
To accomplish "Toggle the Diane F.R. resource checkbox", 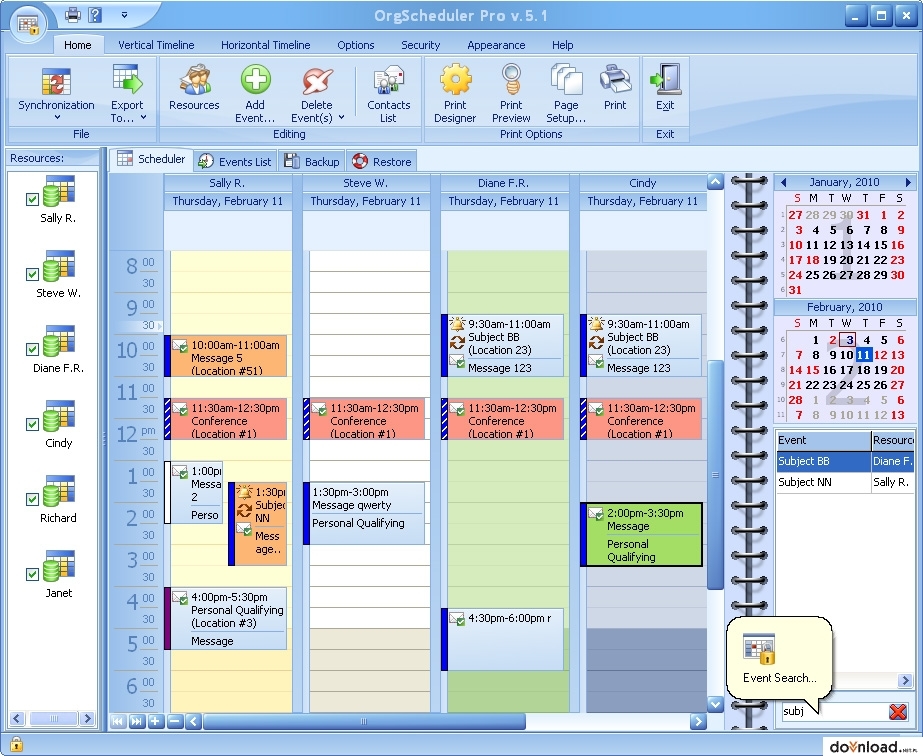I will 32,350.
